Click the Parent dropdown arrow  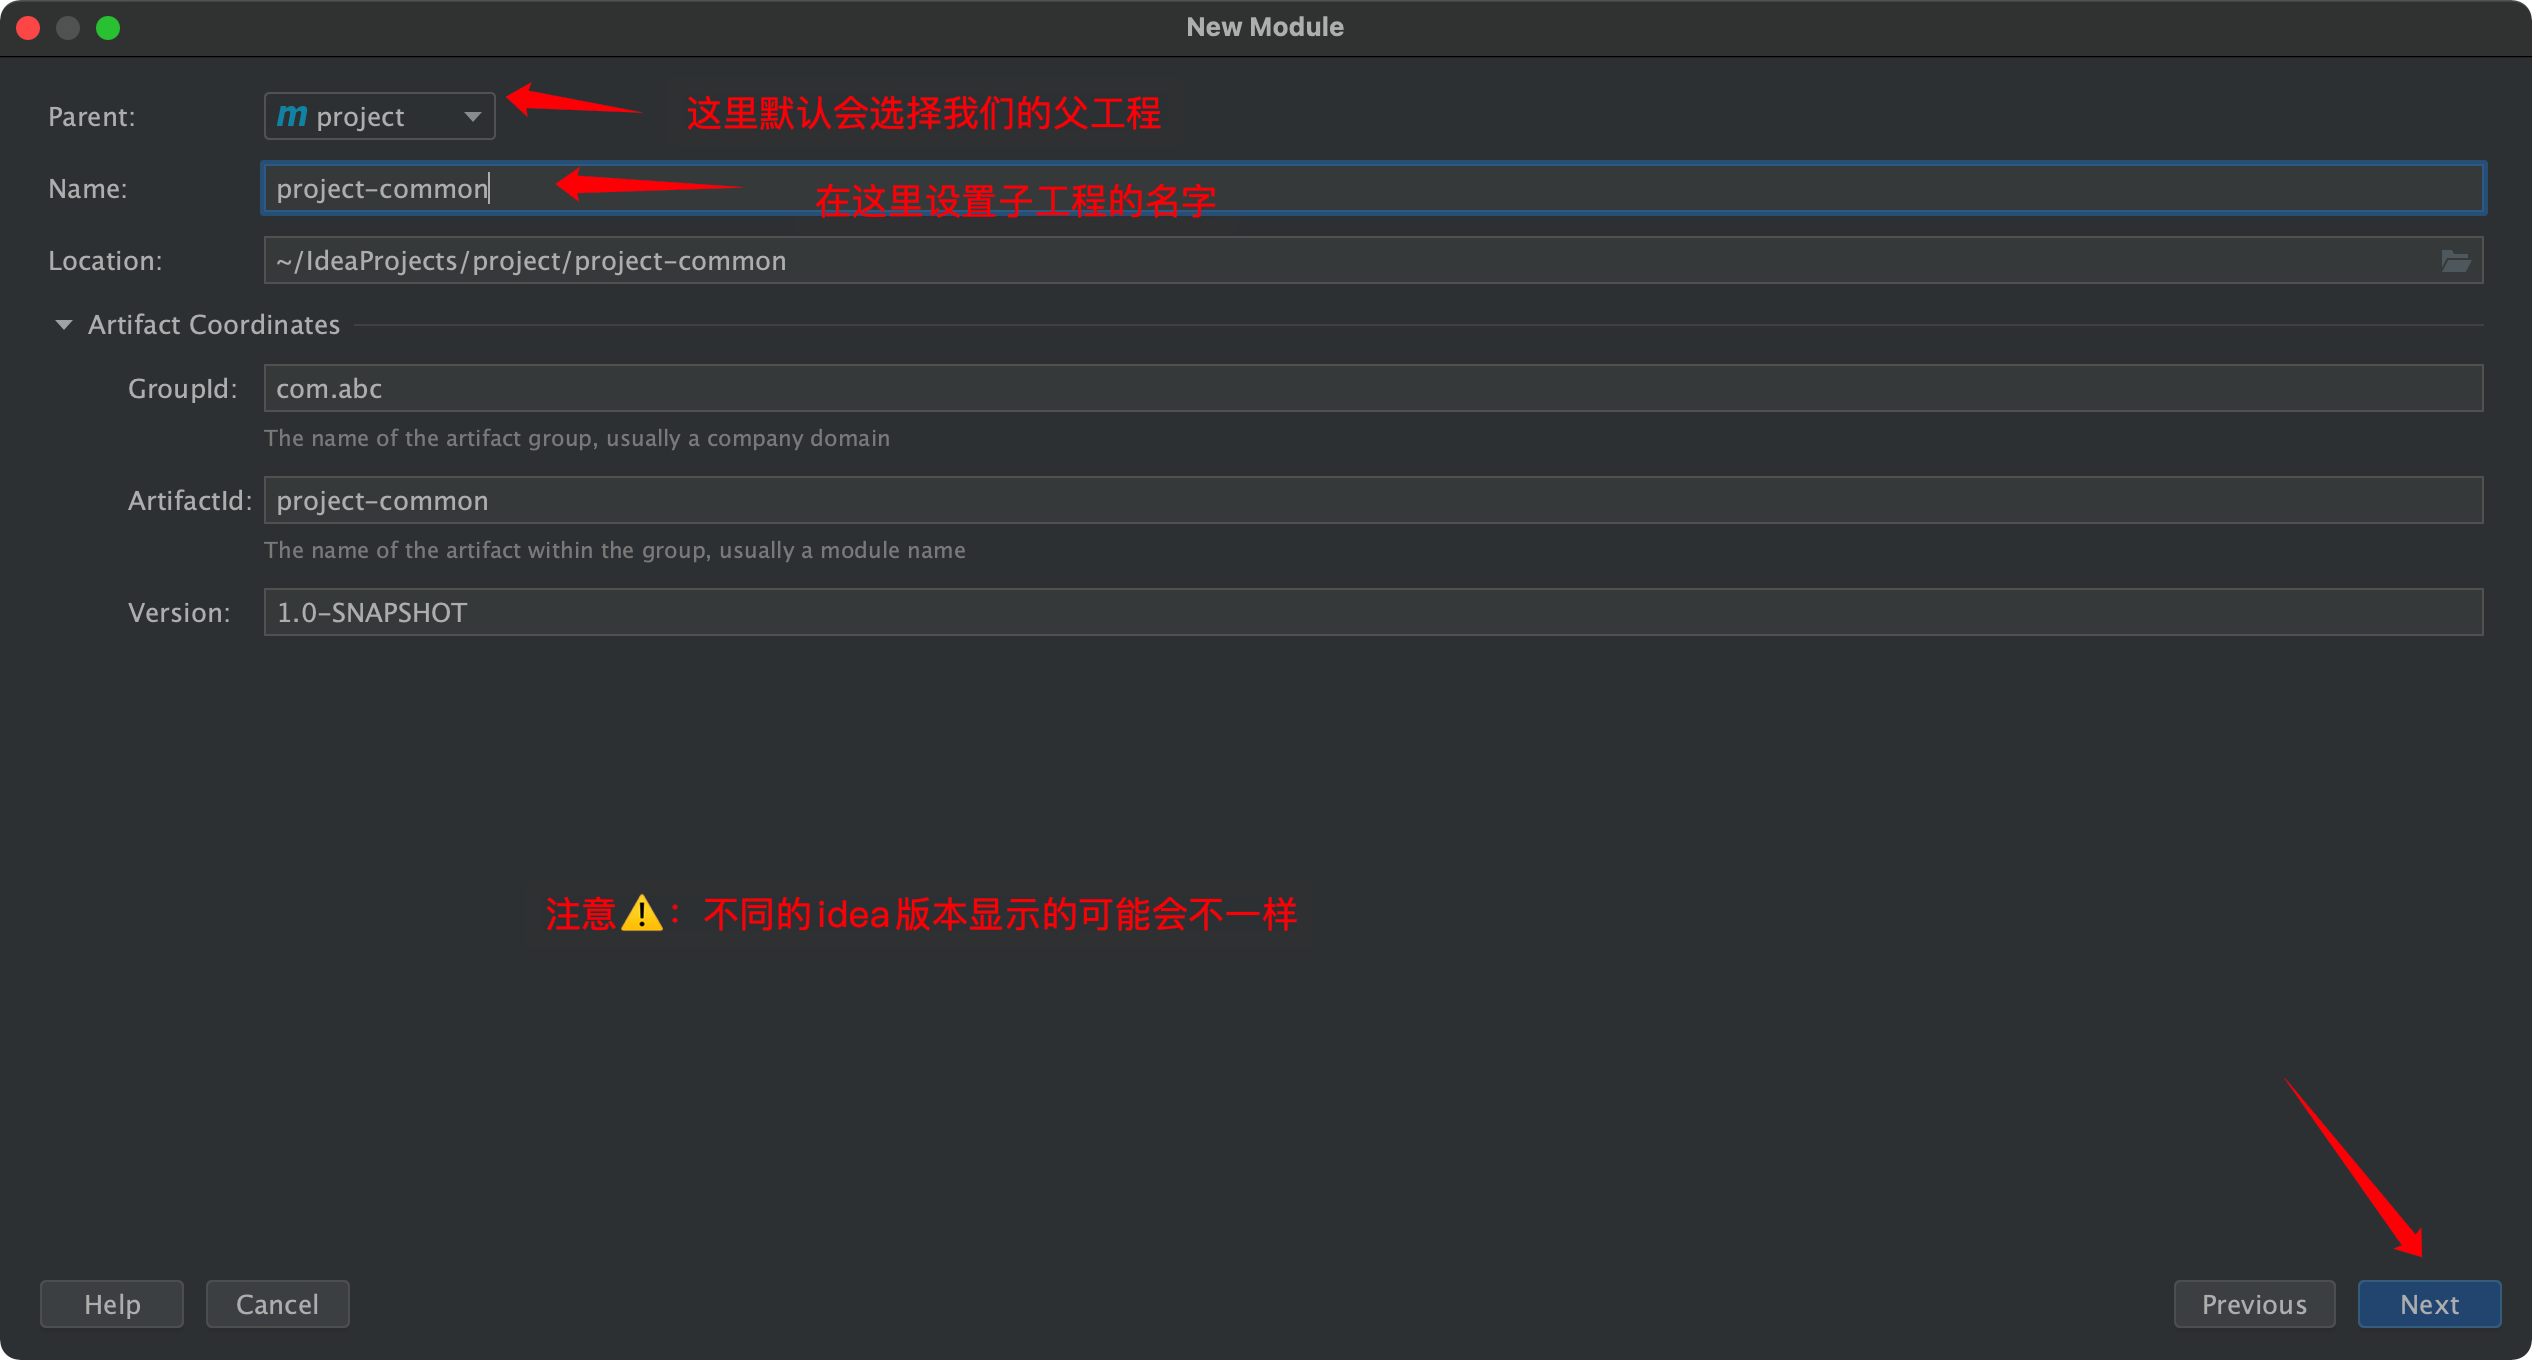(x=473, y=117)
